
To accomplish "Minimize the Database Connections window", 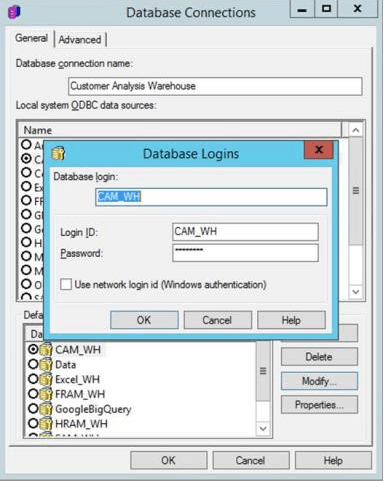I will (302, 9).
